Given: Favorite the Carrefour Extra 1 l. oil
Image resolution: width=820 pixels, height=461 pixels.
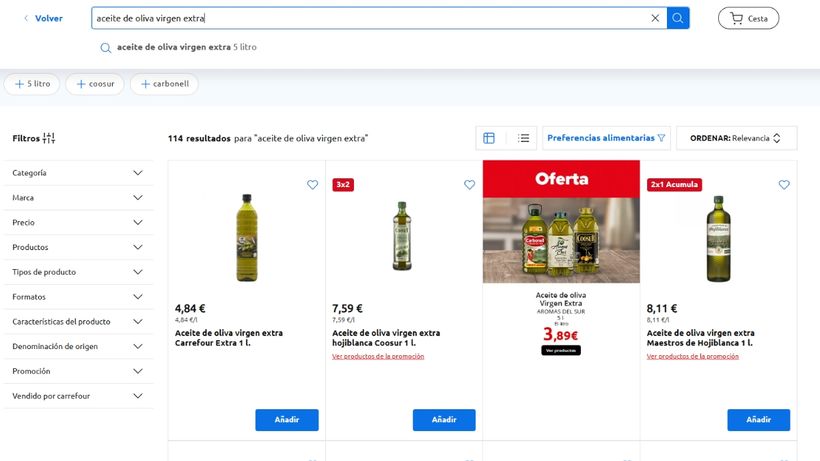Looking at the screenshot, I should 312,185.
